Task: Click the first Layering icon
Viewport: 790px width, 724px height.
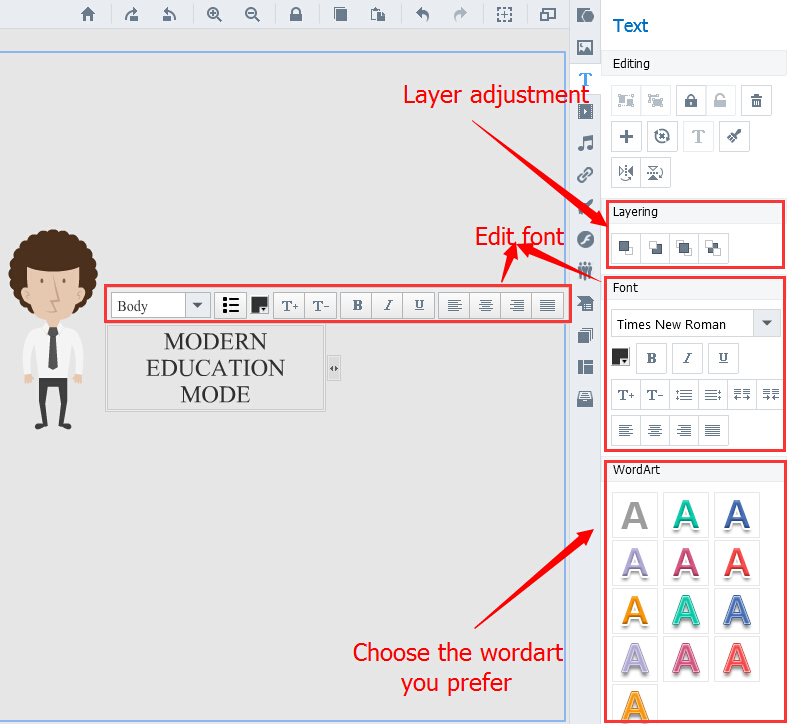Action: [626, 248]
